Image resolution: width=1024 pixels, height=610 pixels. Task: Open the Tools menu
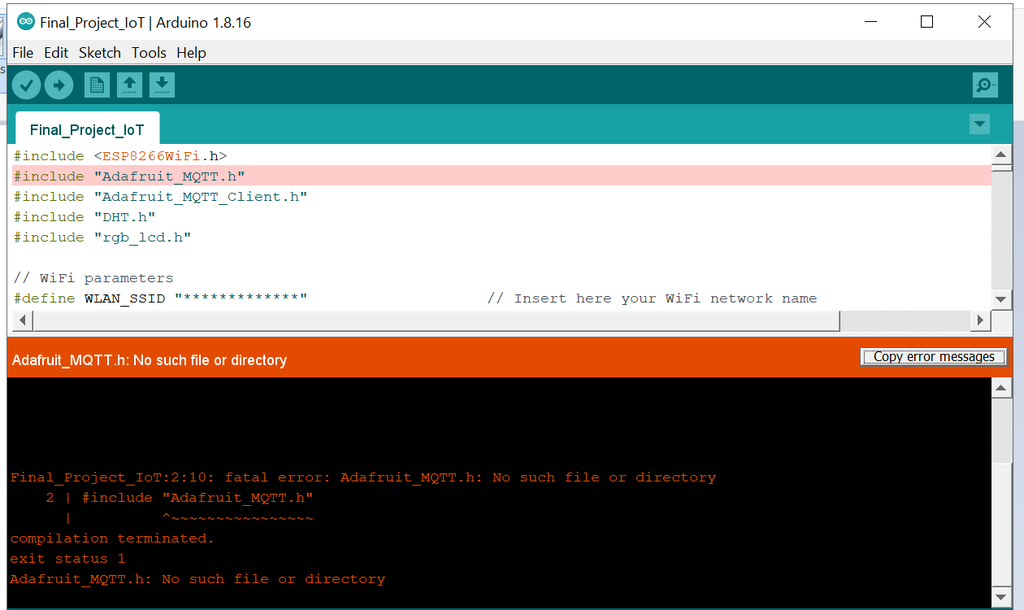point(149,53)
